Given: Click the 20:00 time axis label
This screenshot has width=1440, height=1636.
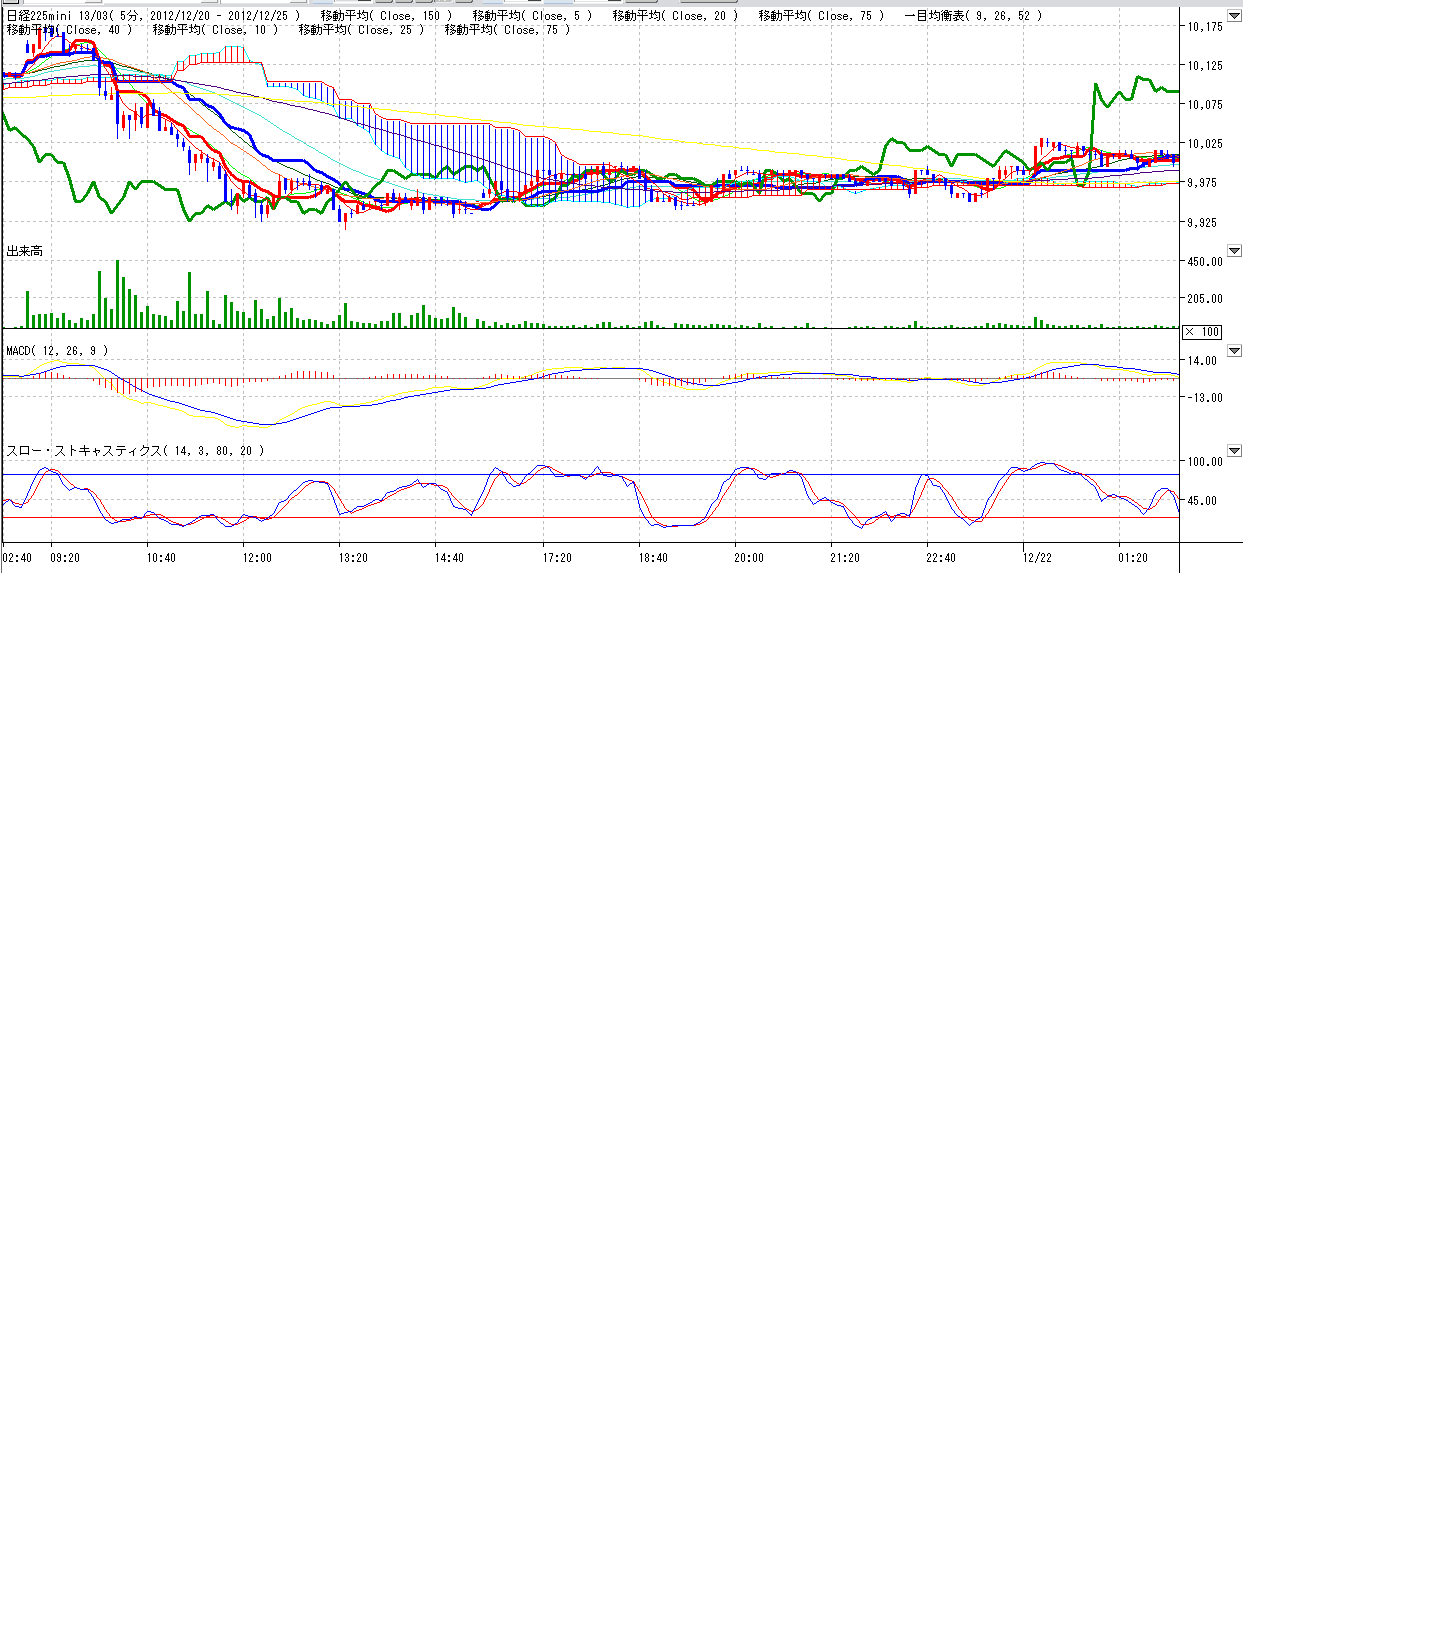Looking at the screenshot, I should pyautogui.click(x=749, y=558).
